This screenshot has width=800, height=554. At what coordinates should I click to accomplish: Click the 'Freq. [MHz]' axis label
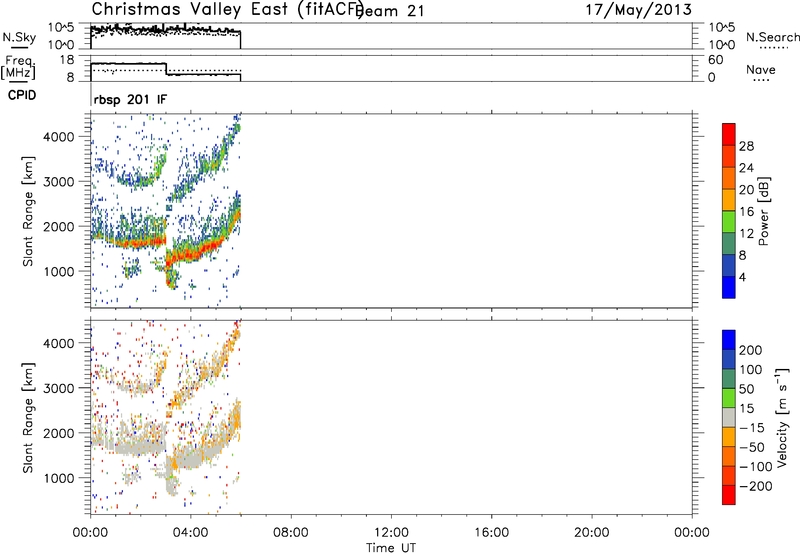(x=19, y=68)
